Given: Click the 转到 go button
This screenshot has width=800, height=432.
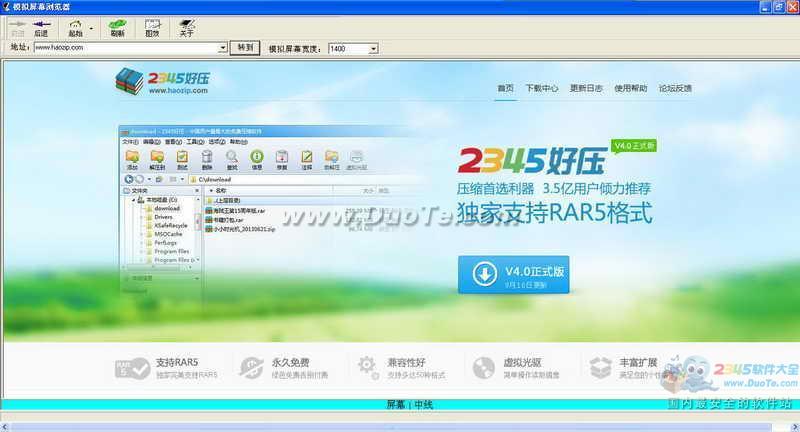Looking at the screenshot, I should (x=245, y=48).
